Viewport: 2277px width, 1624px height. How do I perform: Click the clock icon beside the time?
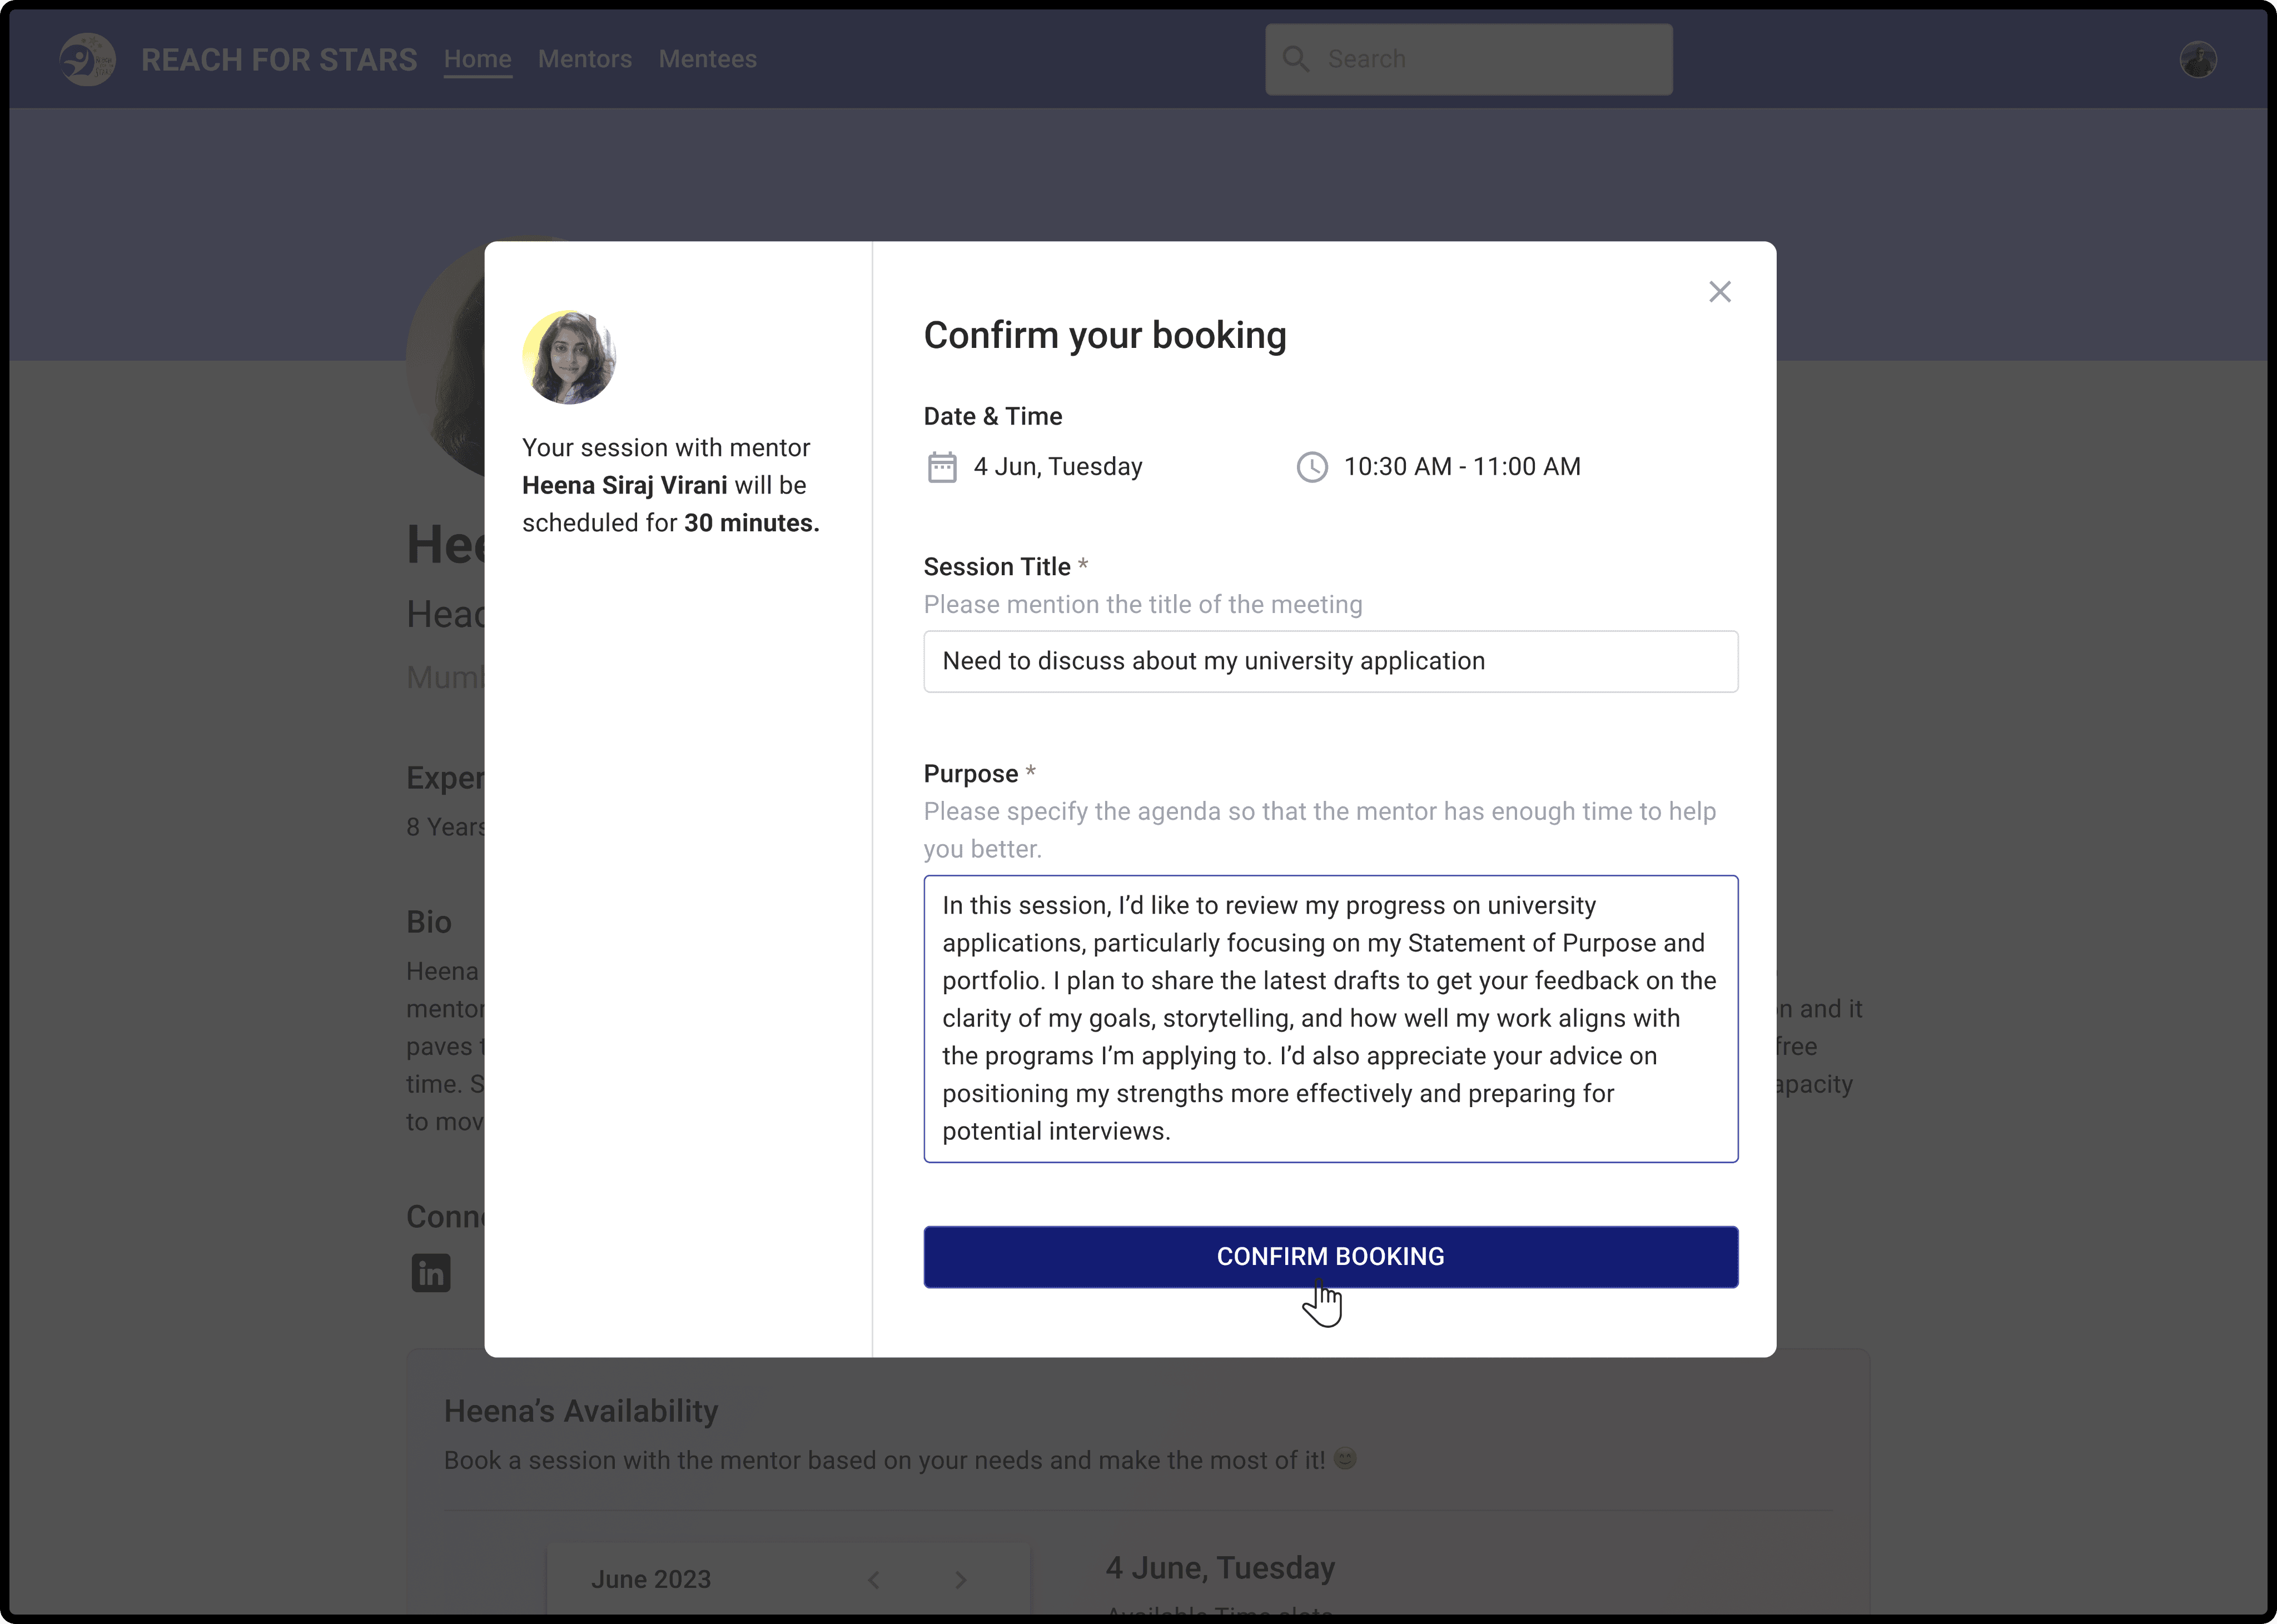point(1312,467)
